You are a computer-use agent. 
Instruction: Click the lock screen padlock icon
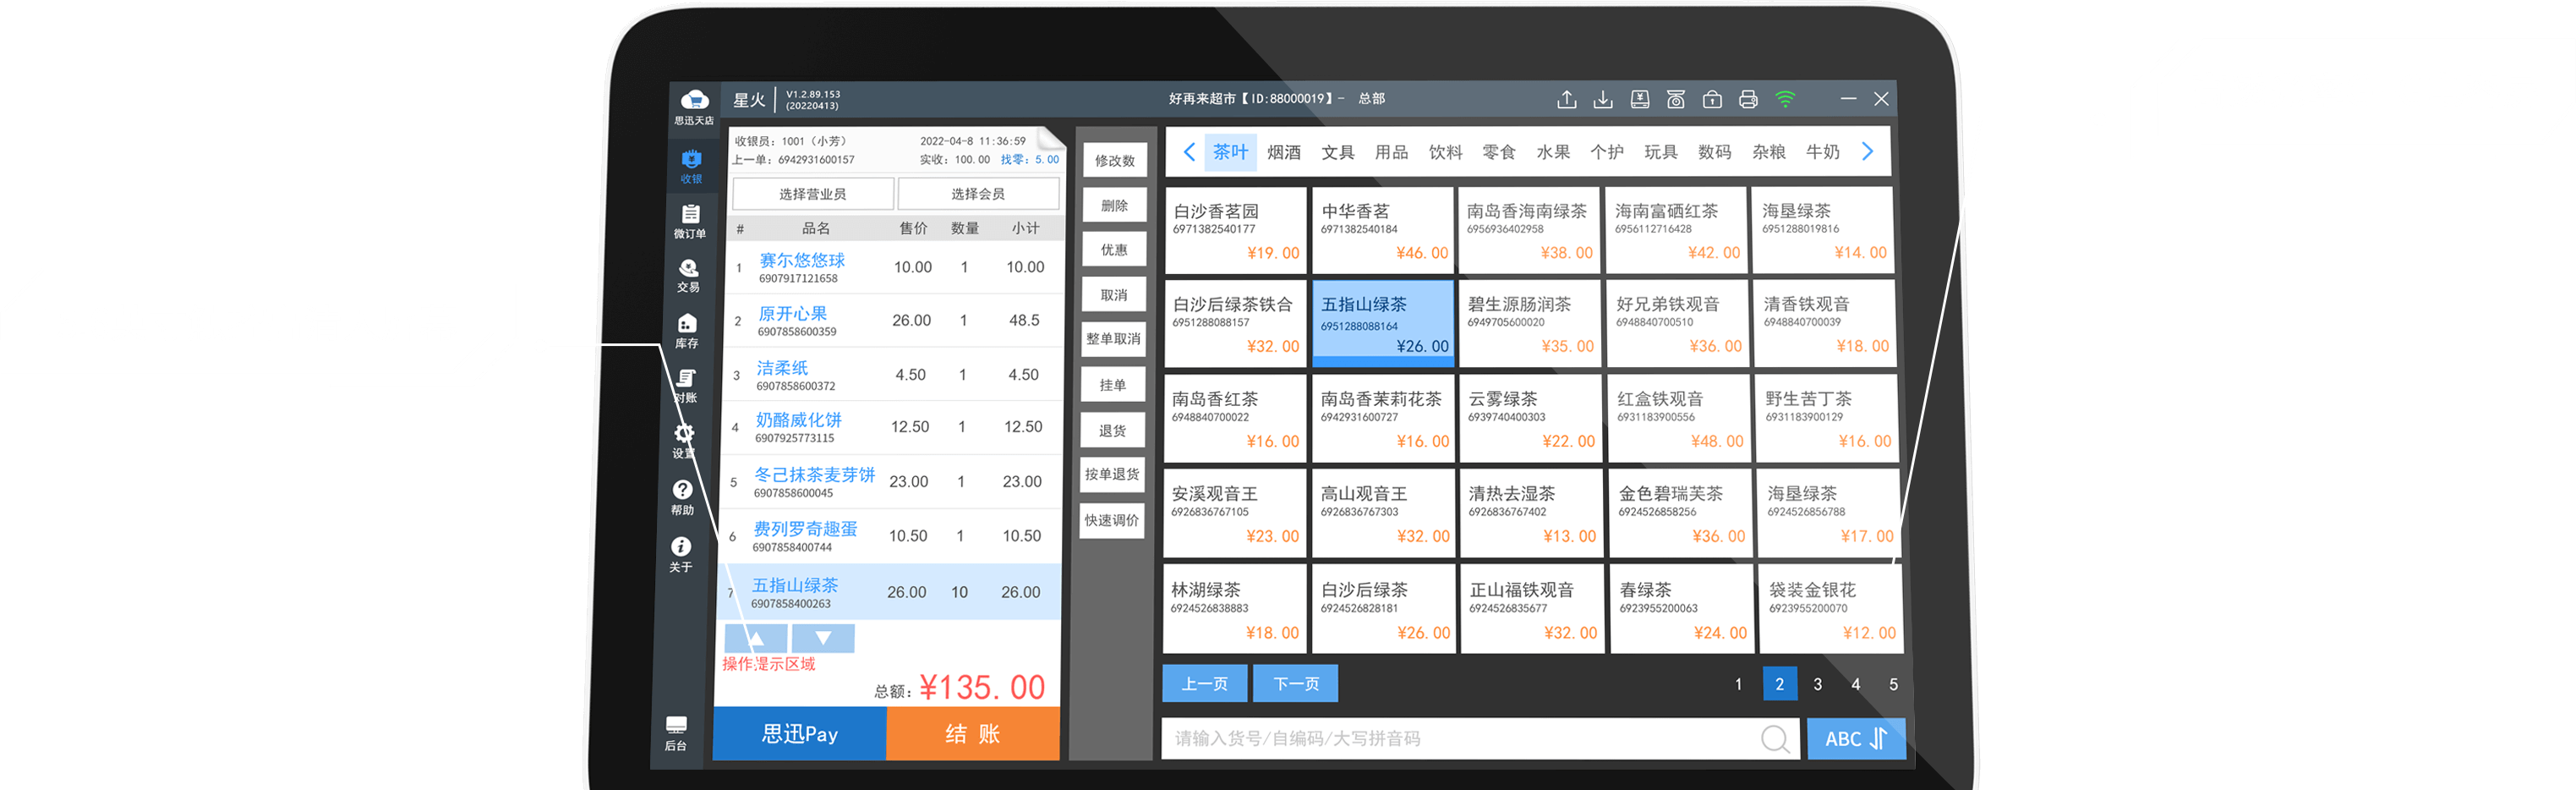1712,99
